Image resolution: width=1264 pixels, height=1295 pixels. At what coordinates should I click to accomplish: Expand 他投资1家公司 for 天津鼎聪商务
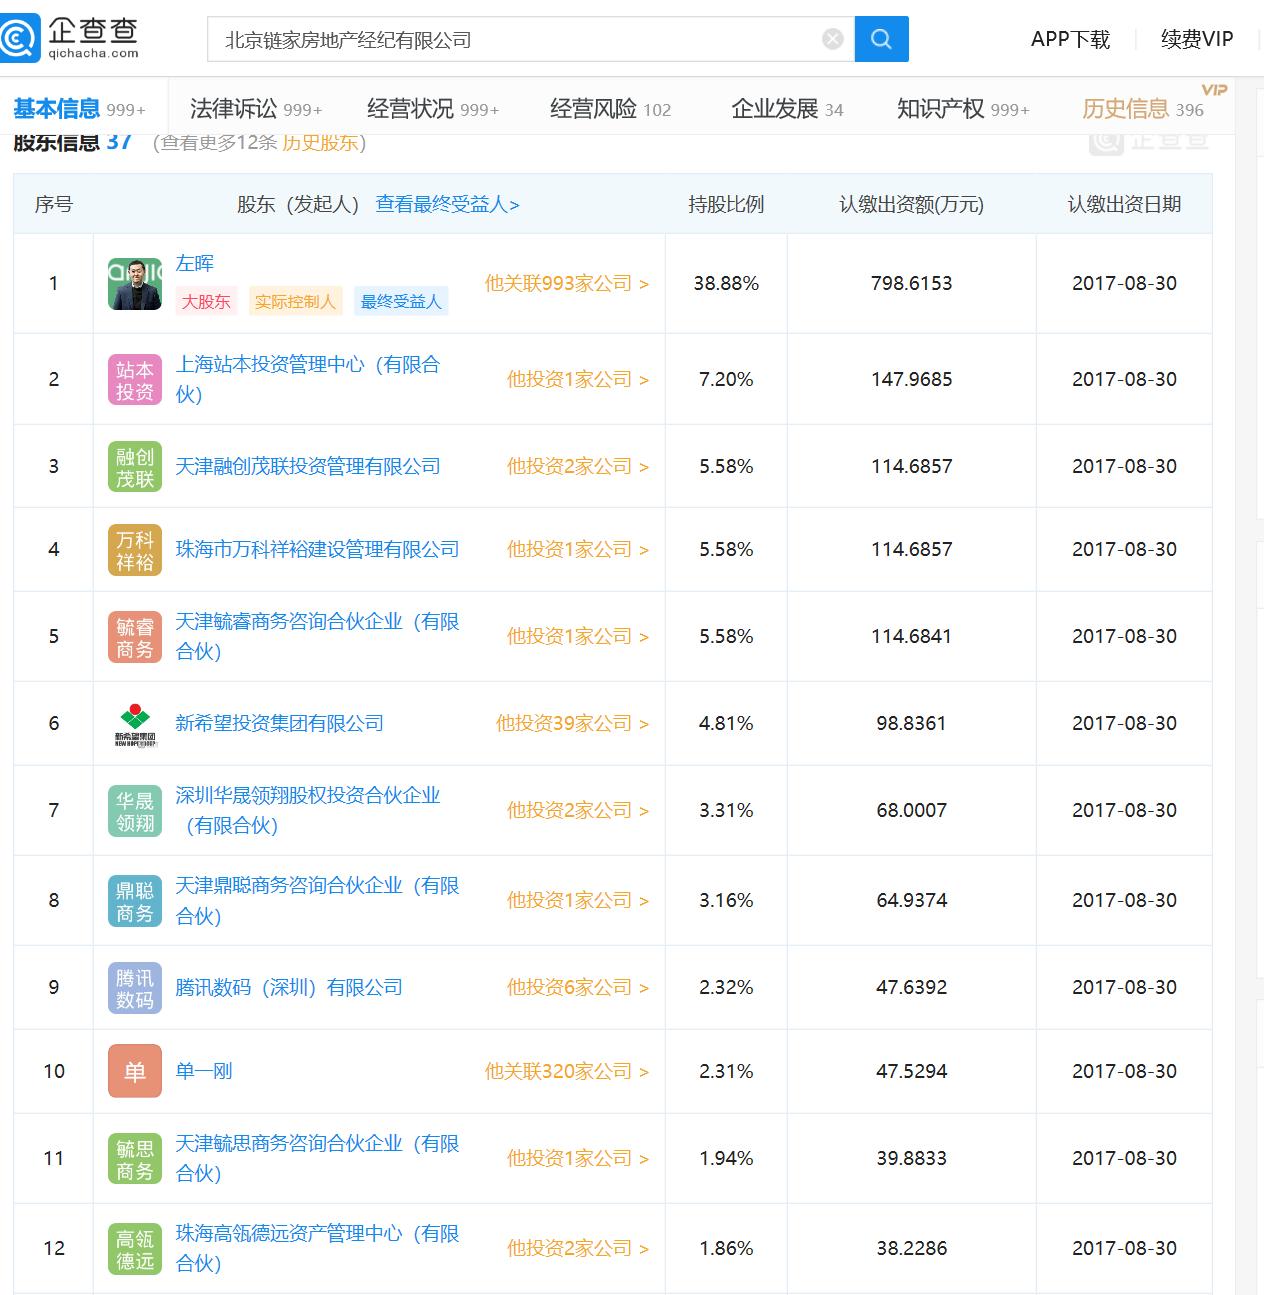pyautogui.click(x=578, y=901)
